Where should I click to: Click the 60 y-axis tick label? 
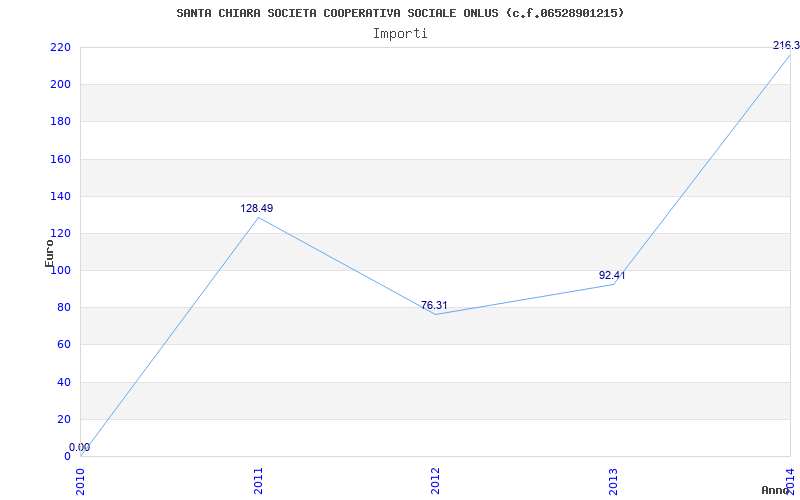tap(63, 345)
